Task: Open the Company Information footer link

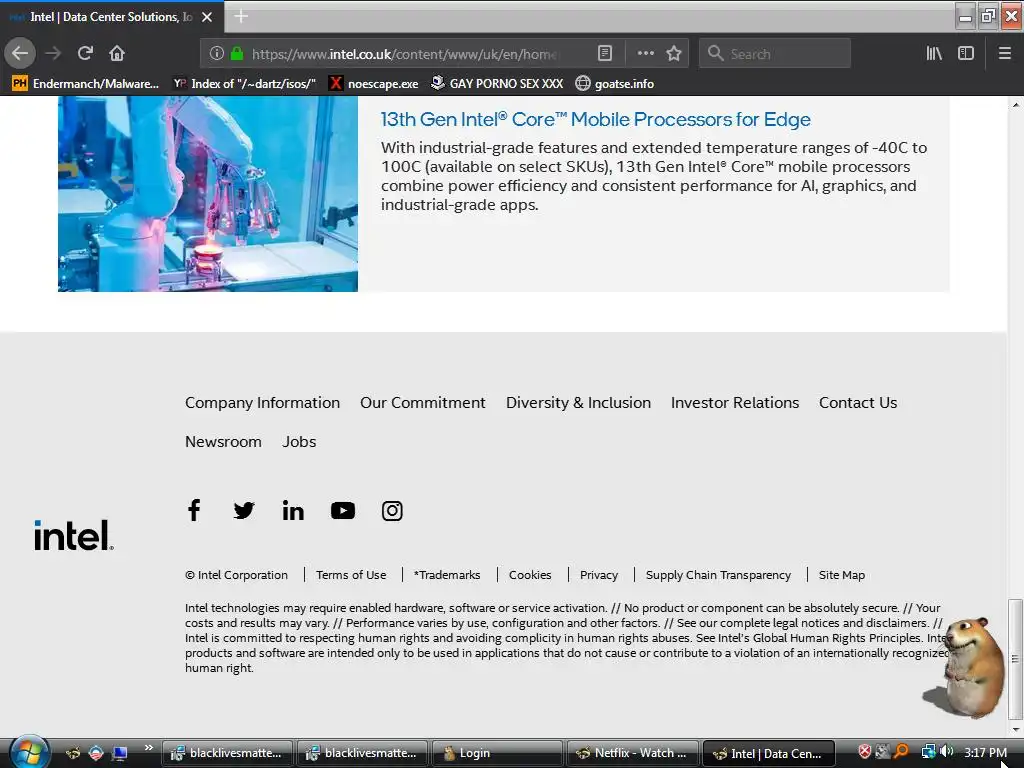Action: (x=263, y=403)
